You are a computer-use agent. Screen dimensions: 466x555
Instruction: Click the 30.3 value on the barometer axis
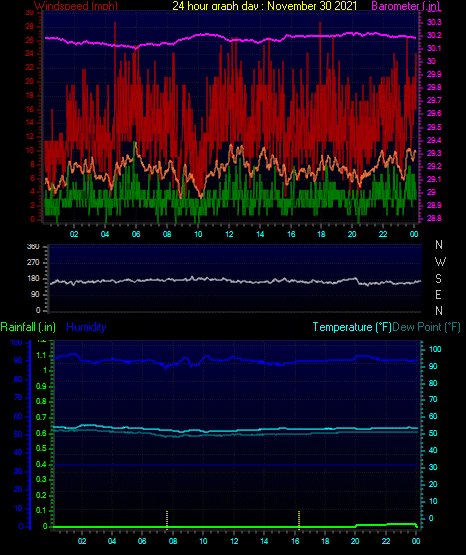pos(434,22)
